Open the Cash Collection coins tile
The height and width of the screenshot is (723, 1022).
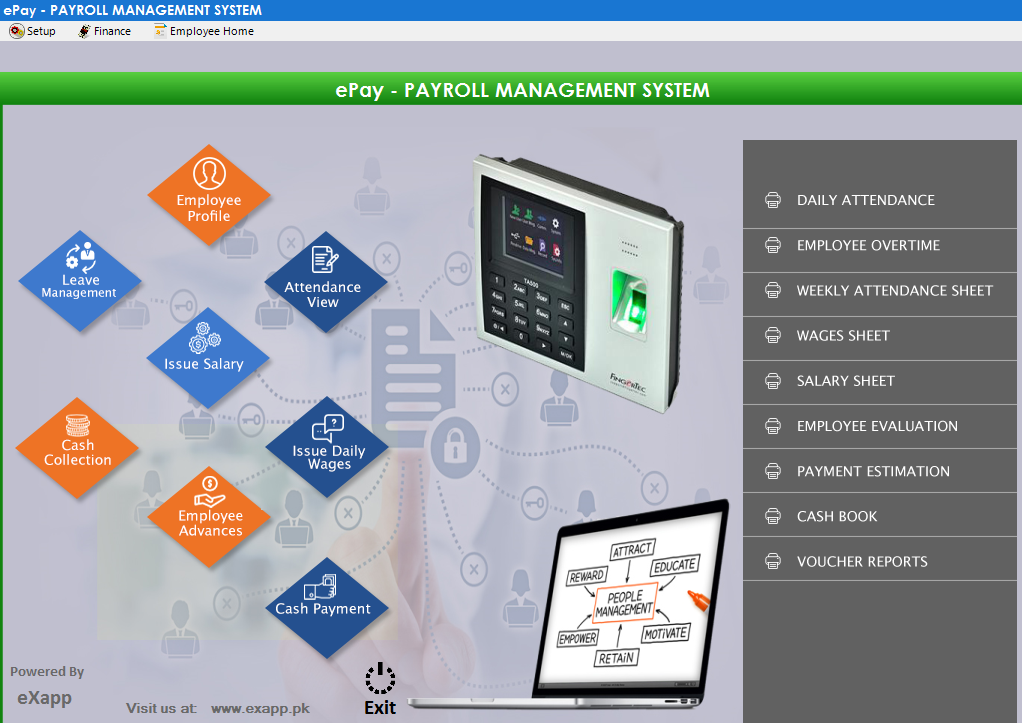click(77, 443)
